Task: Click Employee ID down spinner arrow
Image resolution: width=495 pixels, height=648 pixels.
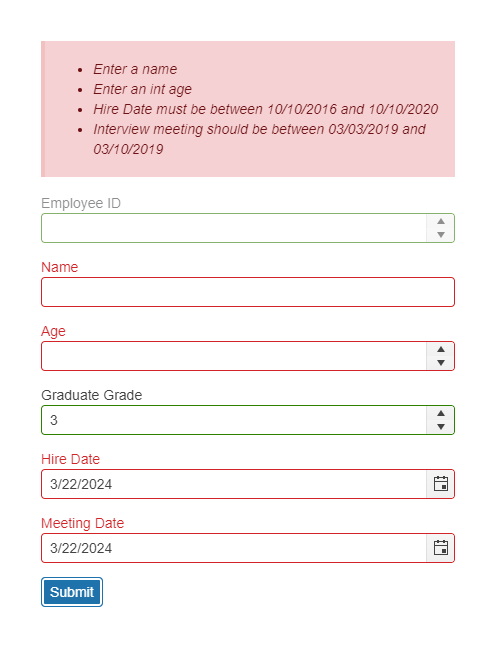Action: coord(440,234)
